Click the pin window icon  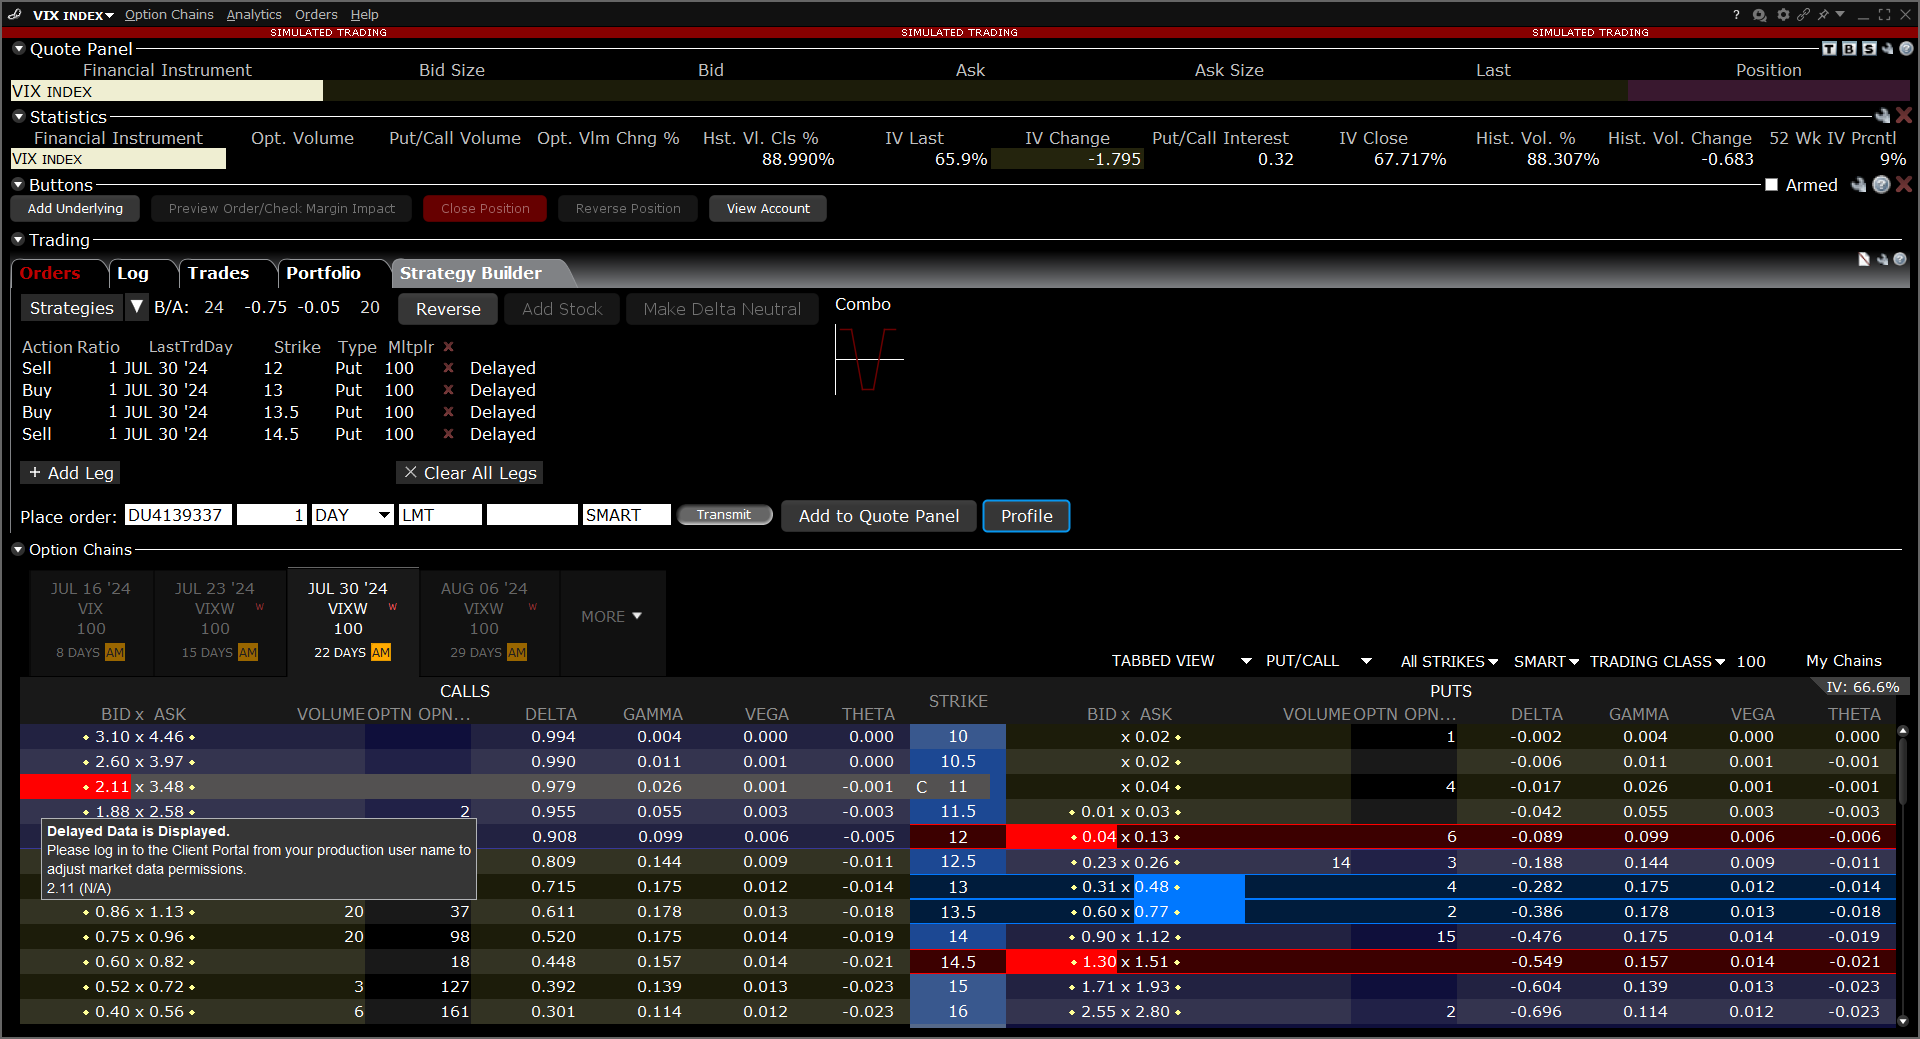coord(1823,15)
